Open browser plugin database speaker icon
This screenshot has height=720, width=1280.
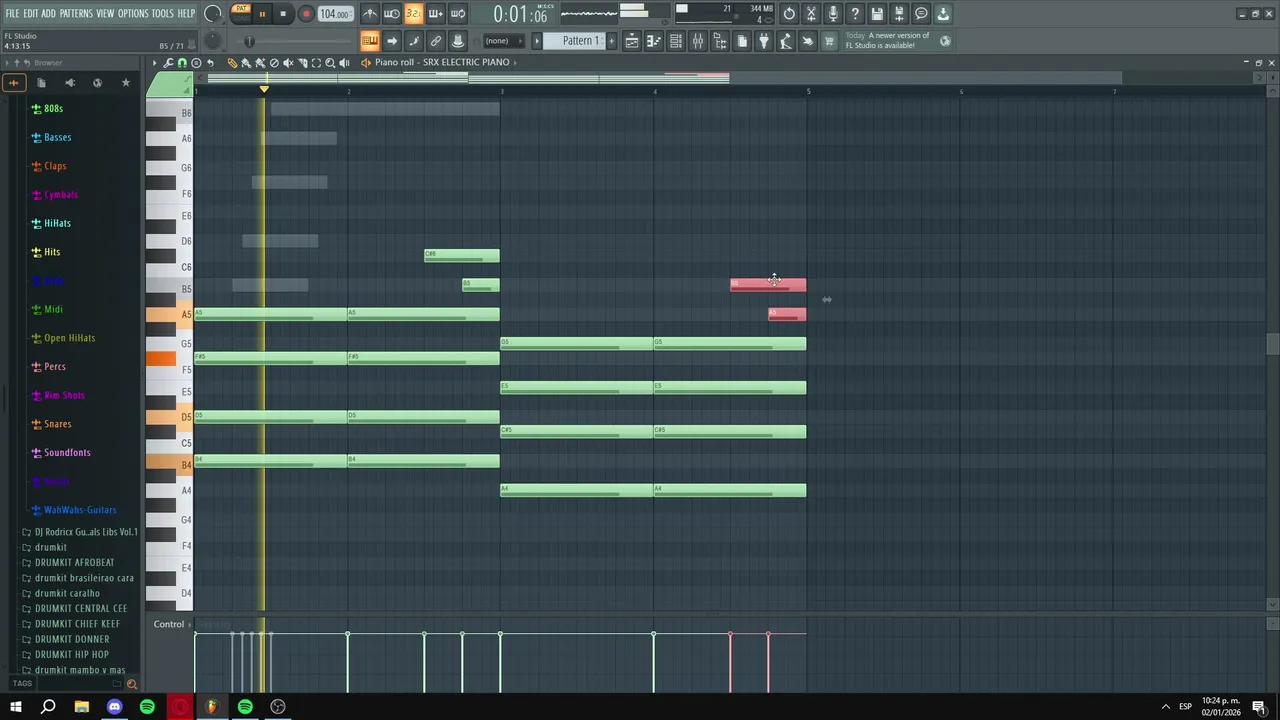[69, 82]
